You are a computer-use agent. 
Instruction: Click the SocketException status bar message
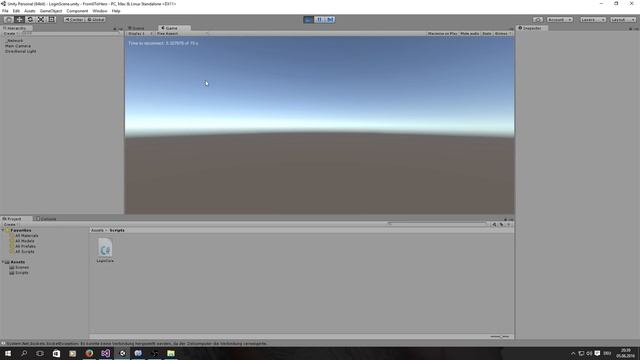137,344
